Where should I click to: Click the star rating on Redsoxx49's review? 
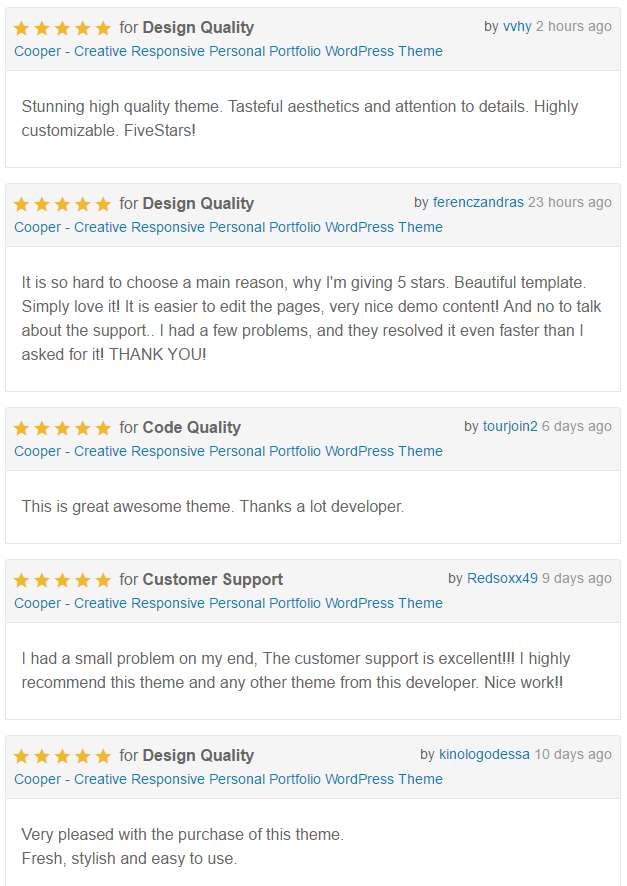(62, 580)
